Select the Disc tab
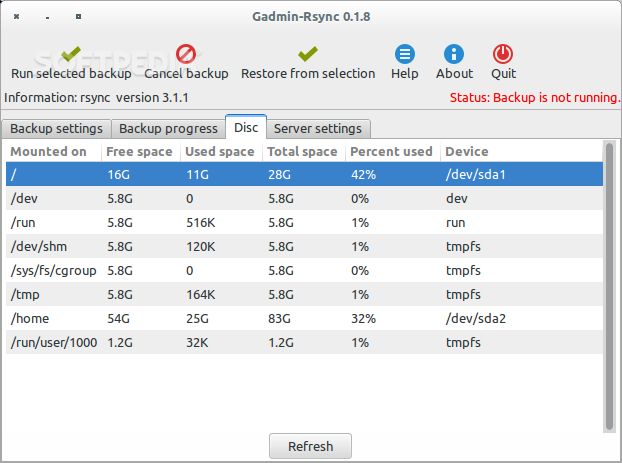Viewport: 622px width, 463px height. click(246, 127)
